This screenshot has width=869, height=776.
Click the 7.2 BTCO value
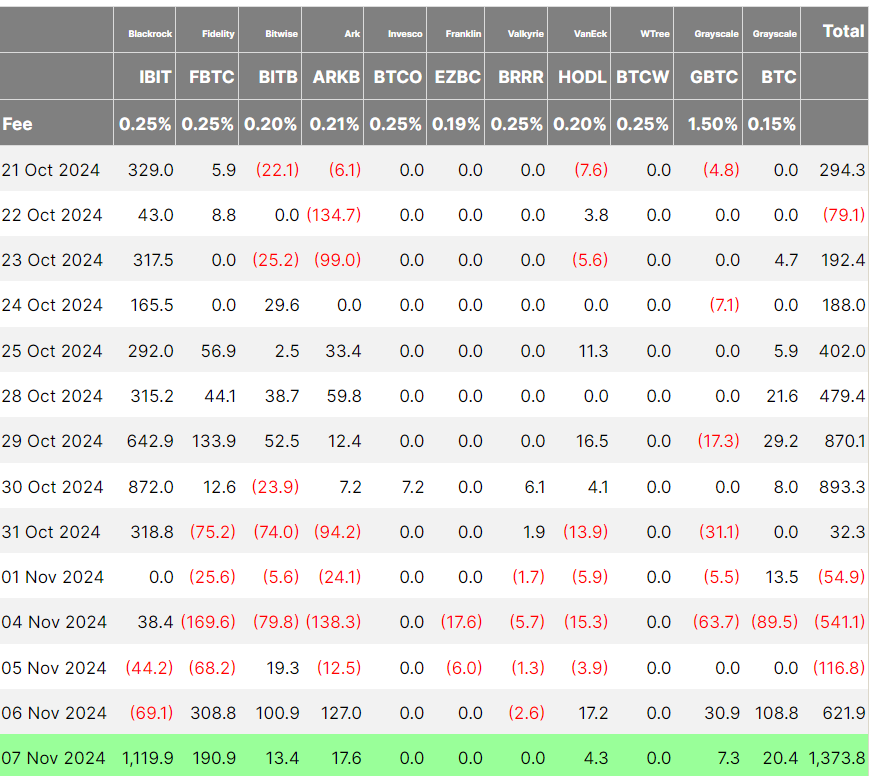tap(413, 487)
